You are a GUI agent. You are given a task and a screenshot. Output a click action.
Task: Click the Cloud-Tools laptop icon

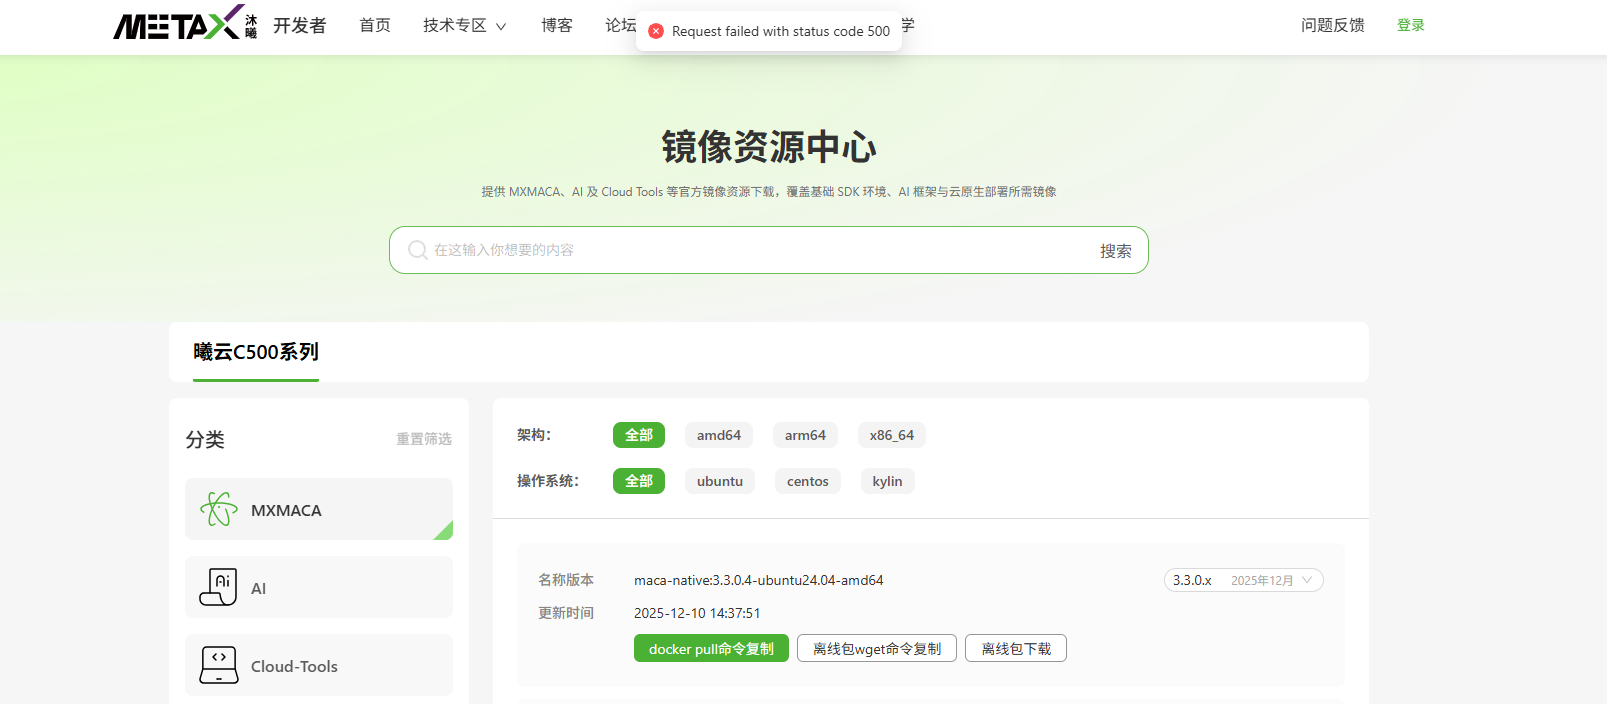219,665
